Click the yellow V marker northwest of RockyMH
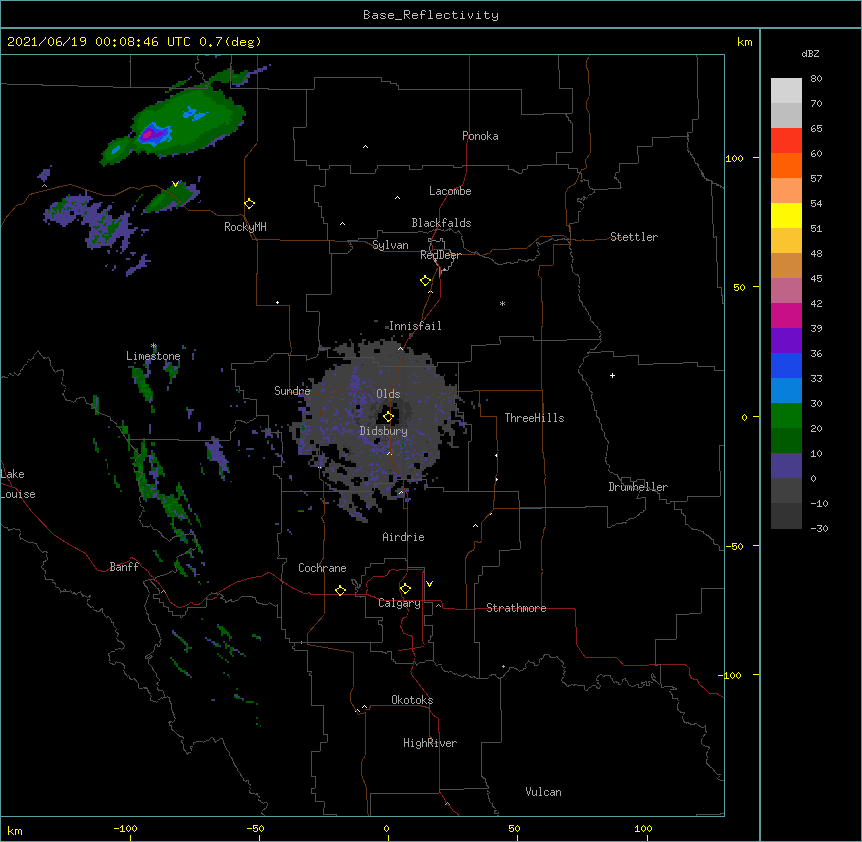Viewport: 862px width, 842px height. [x=175, y=184]
